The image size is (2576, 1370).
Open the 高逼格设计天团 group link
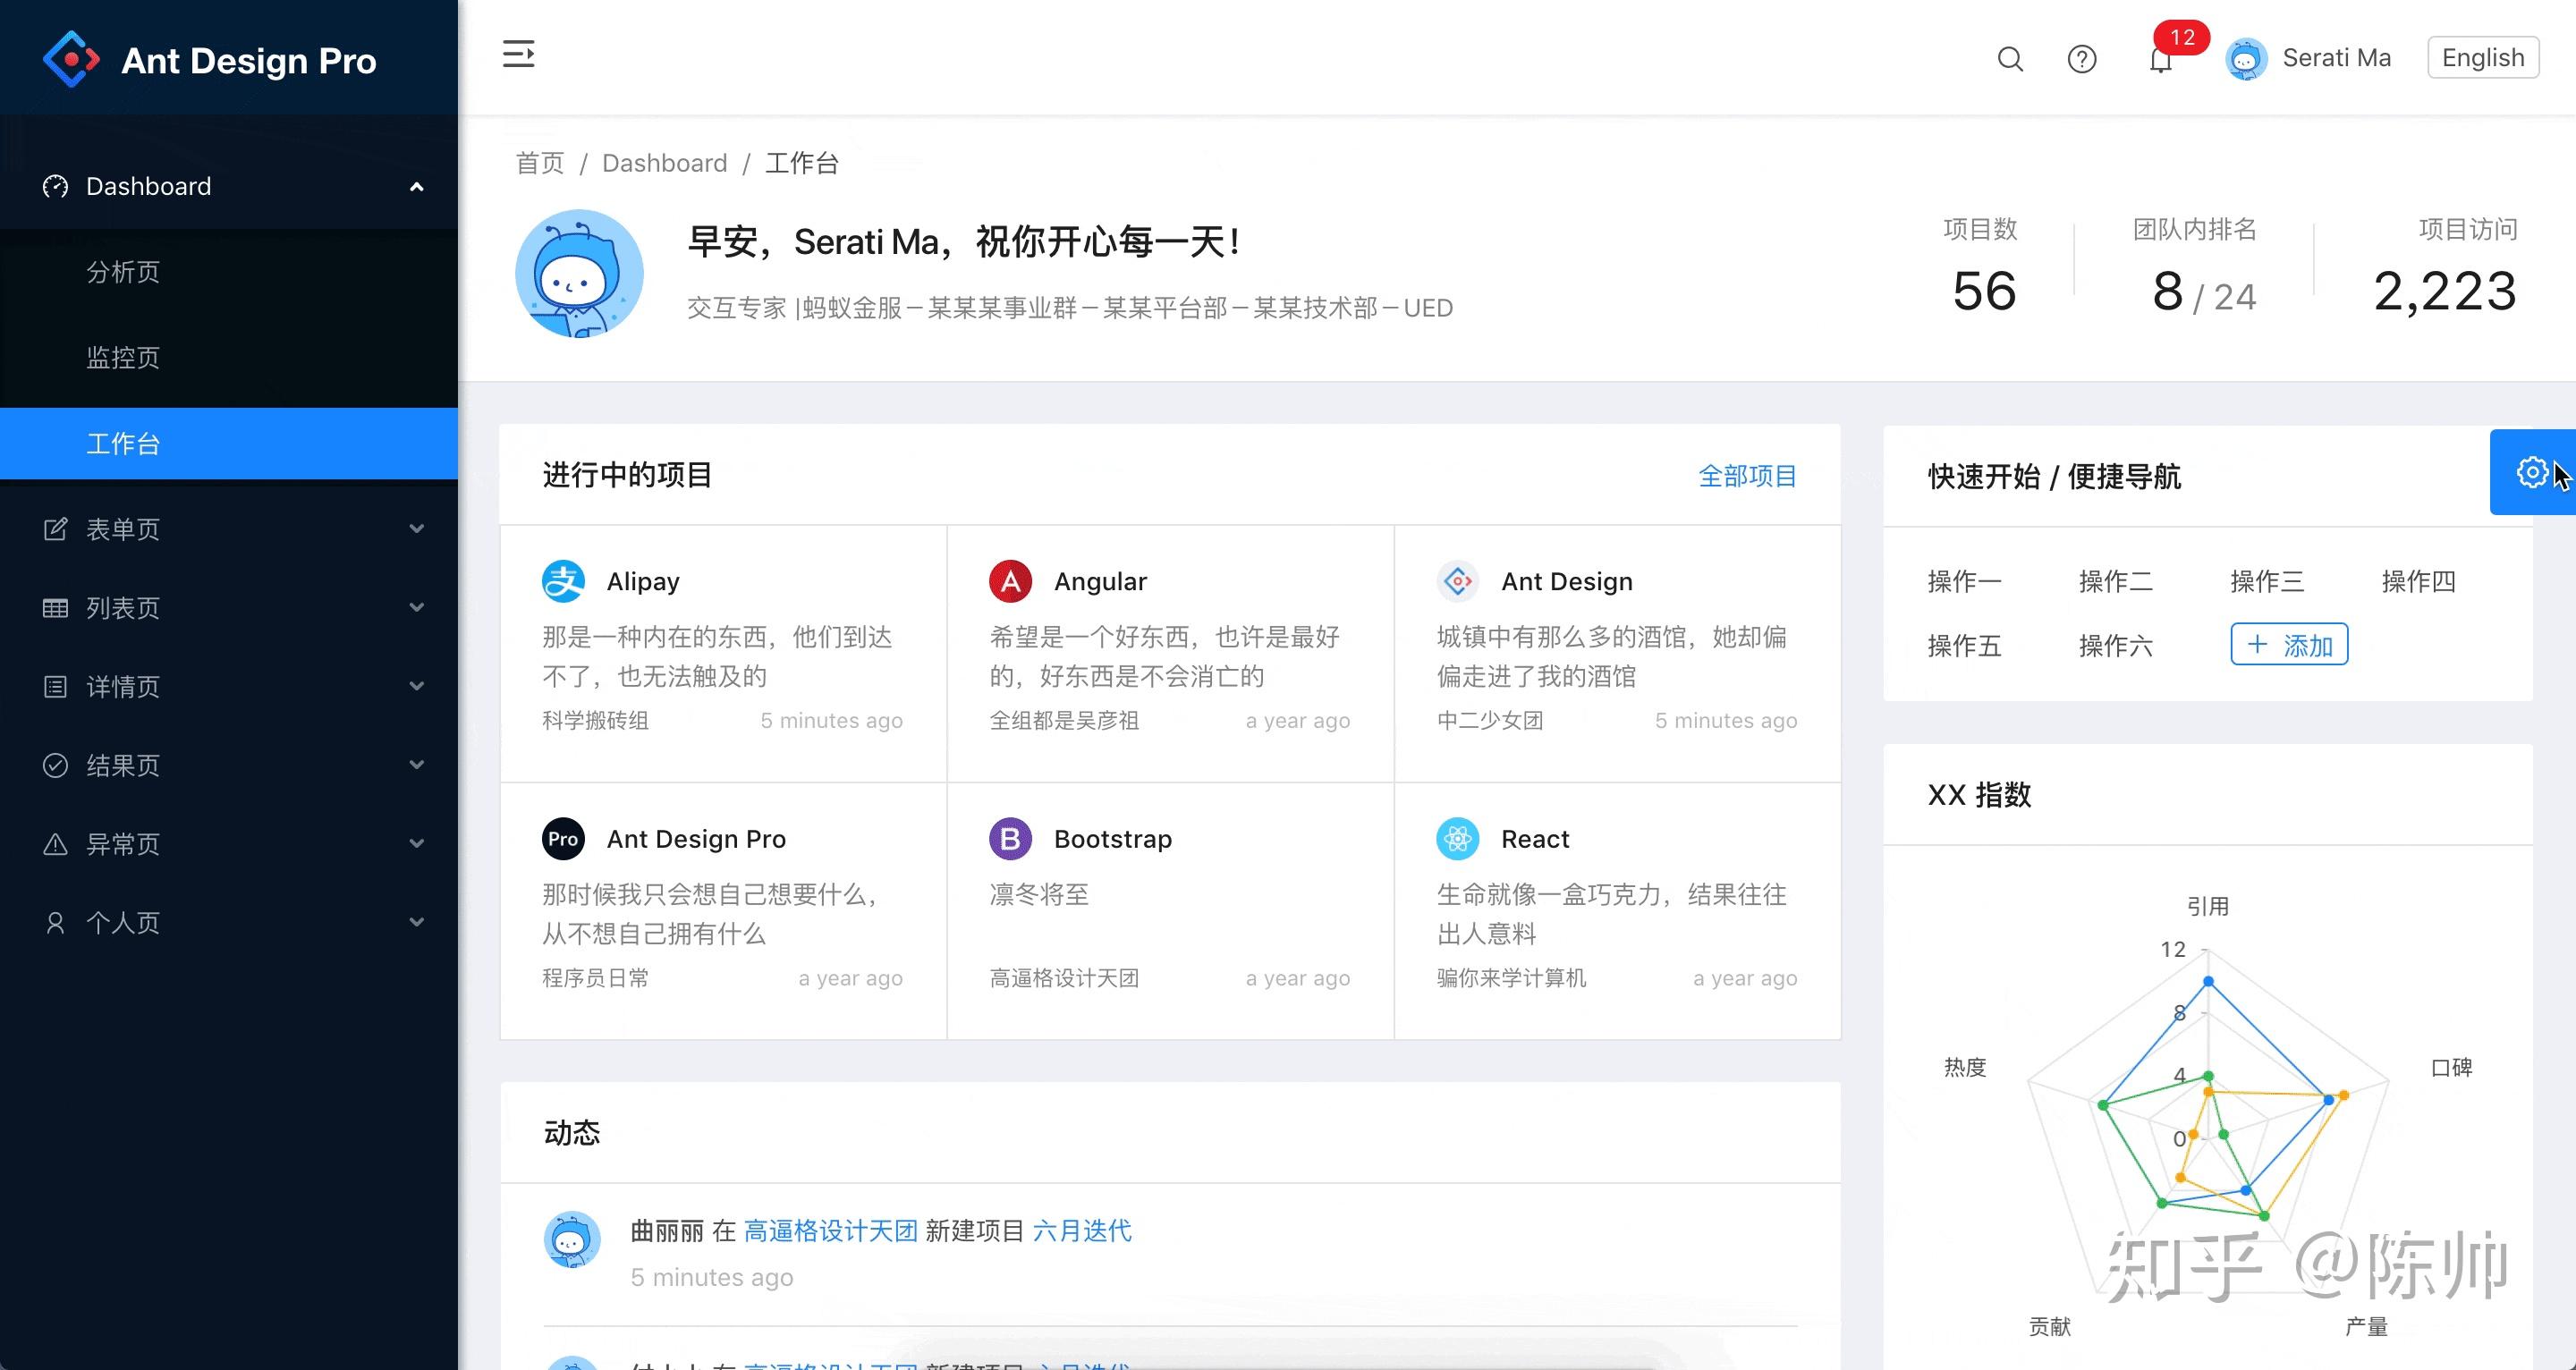[830, 1231]
